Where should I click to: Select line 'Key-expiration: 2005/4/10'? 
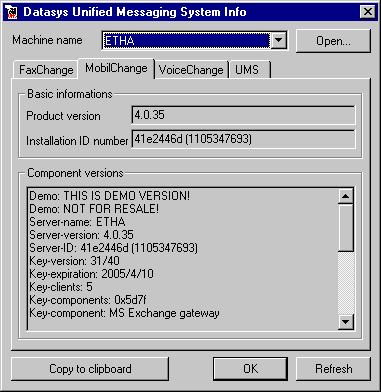click(91, 274)
